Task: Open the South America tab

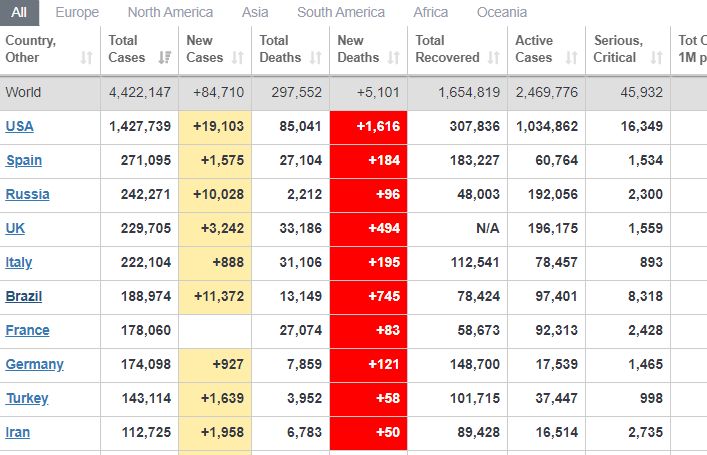Action: pyautogui.click(x=340, y=12)
